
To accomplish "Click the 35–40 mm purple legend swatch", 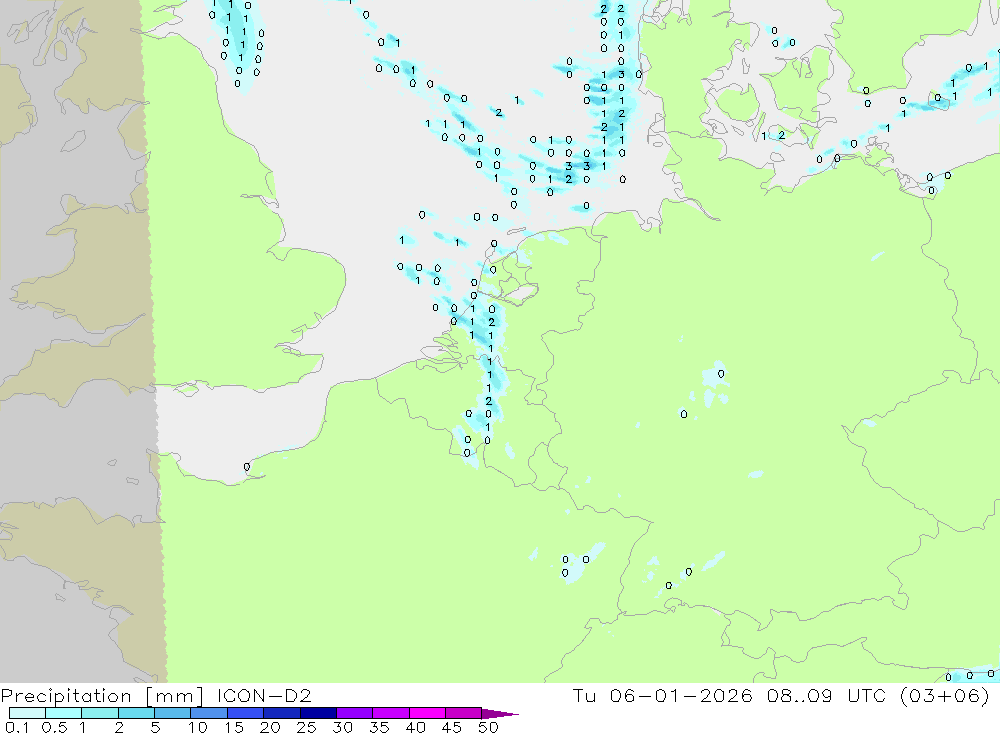I will [390, 713].
